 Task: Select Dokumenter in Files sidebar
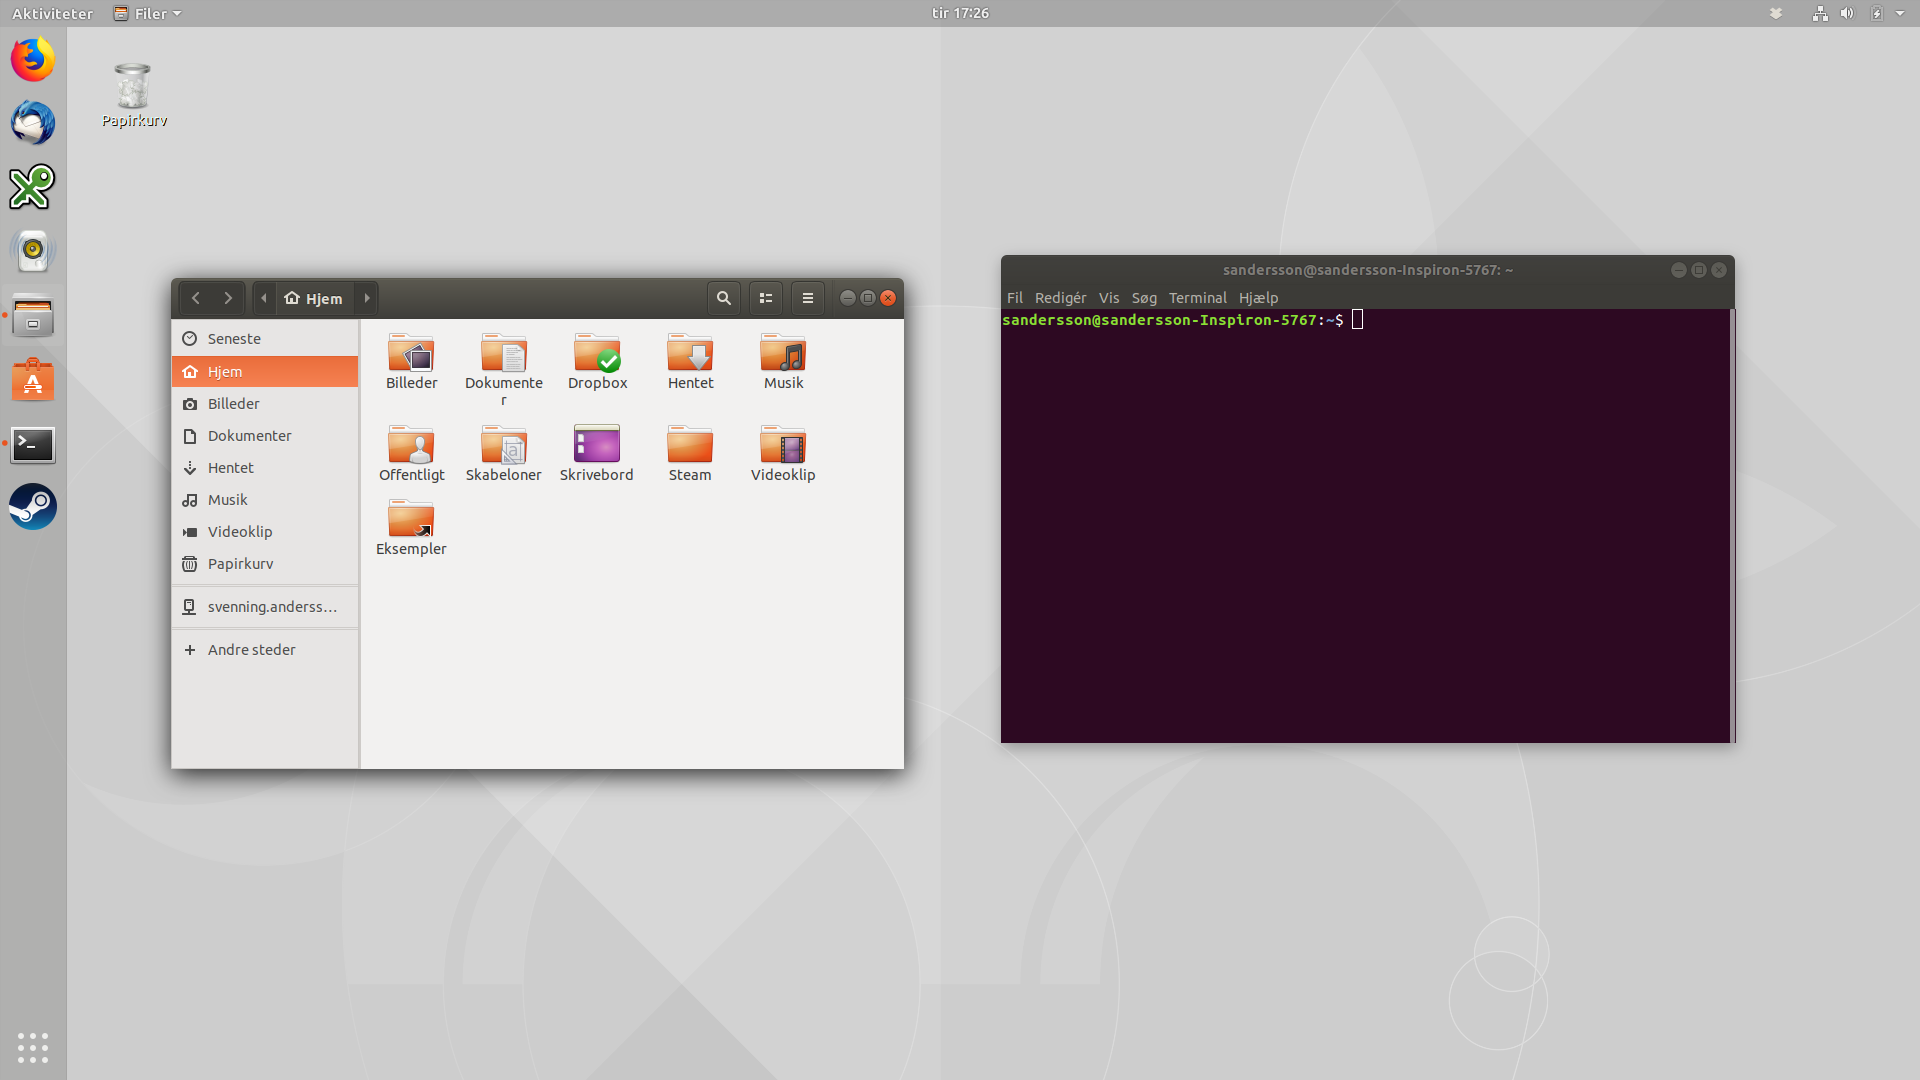tap(265, 435)
